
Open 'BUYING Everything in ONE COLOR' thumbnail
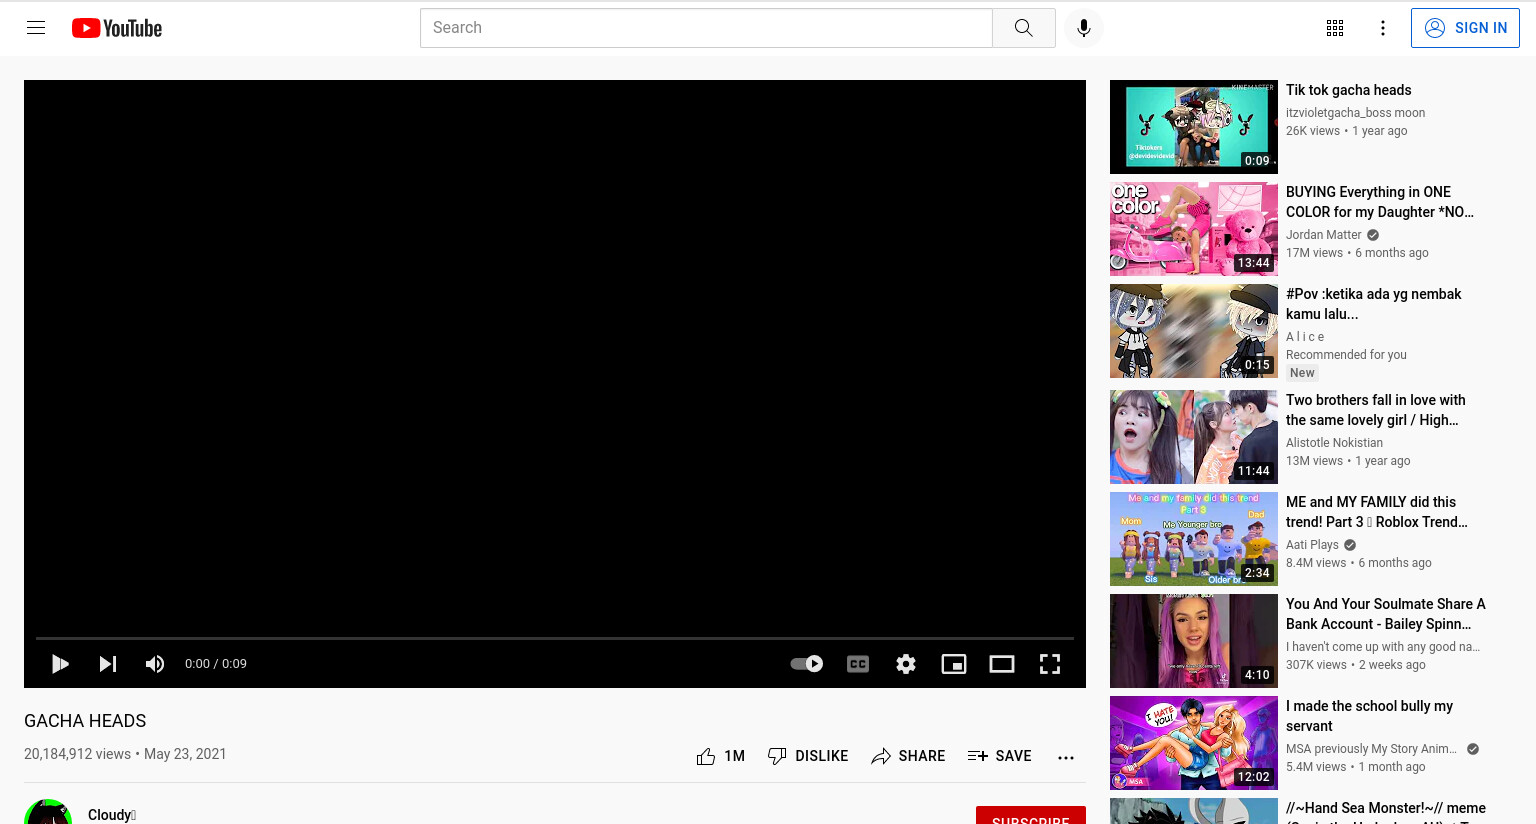tap(1194, 229)
